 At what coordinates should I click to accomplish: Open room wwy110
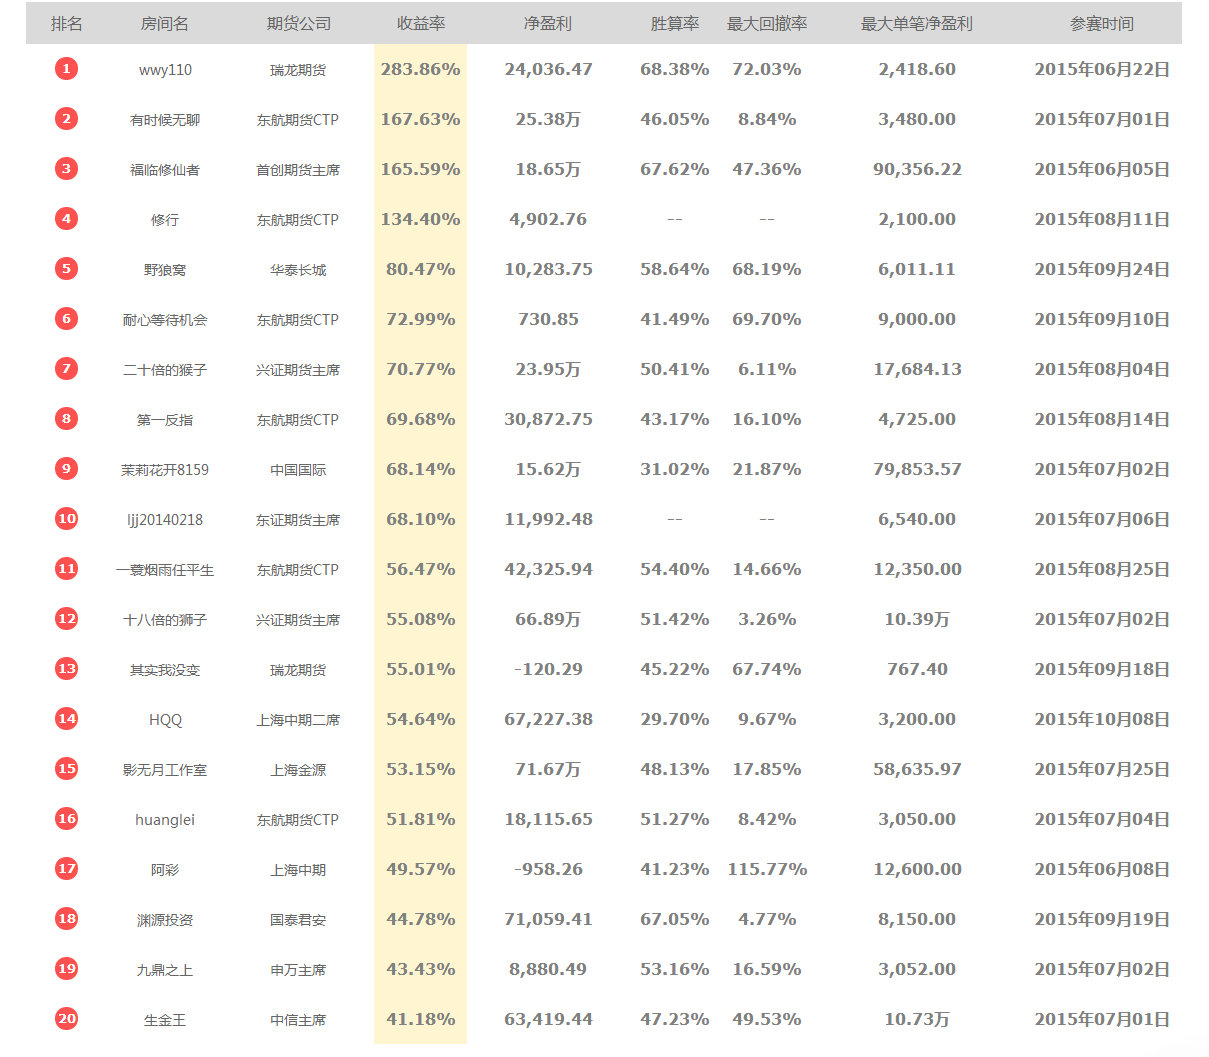(165, 70)
